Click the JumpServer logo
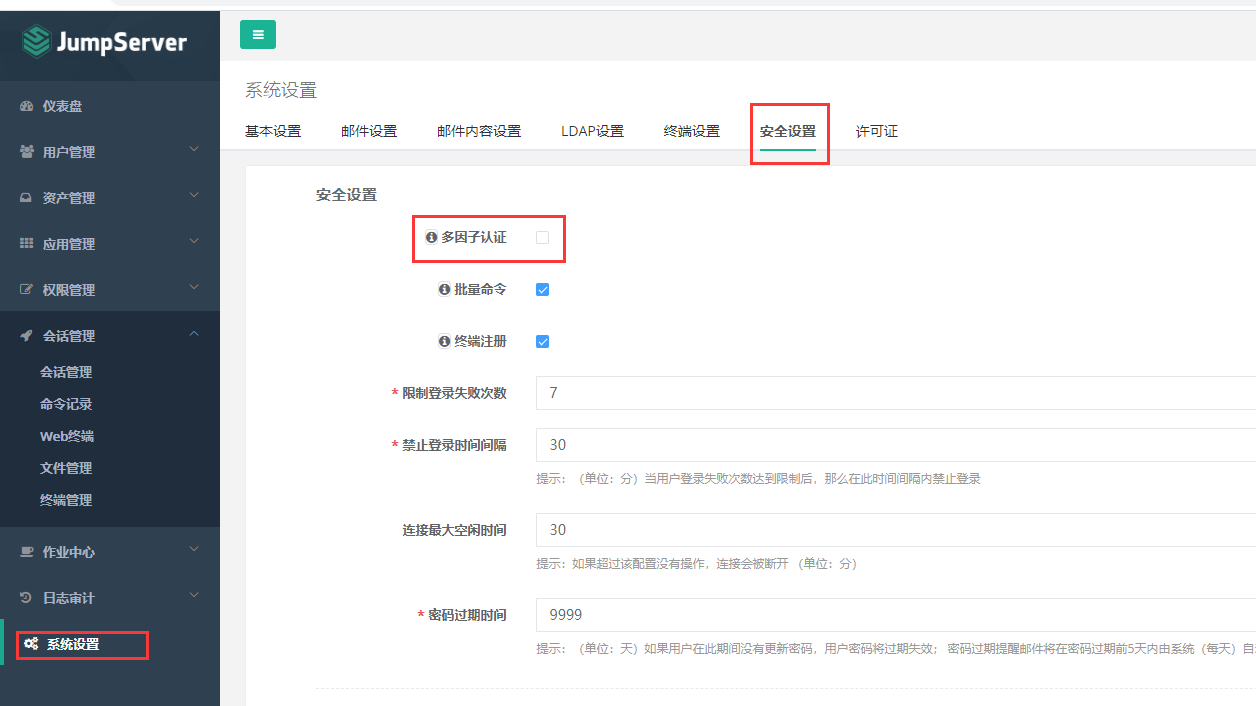 [105, 43]
